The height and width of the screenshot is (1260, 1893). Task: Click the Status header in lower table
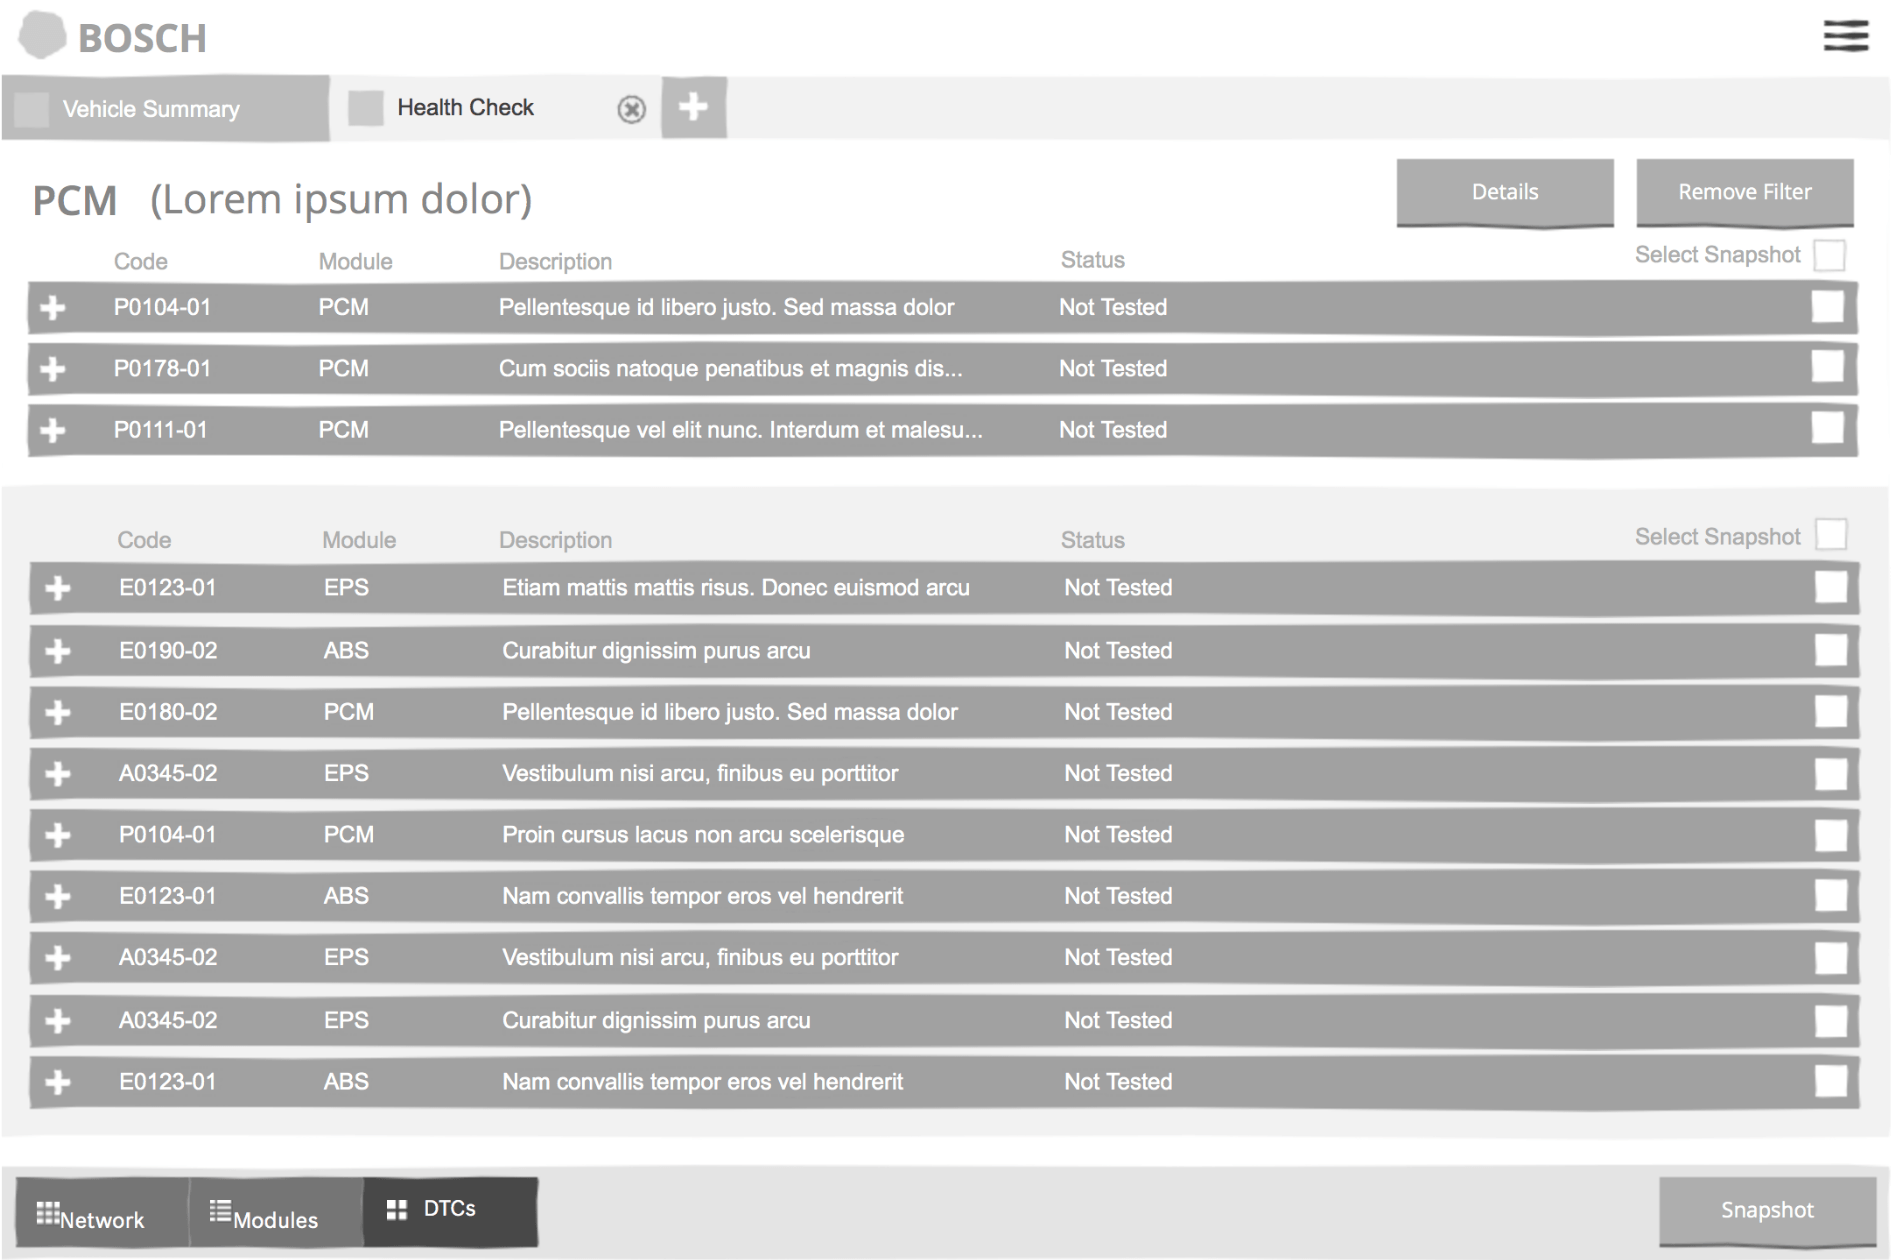1092,540
